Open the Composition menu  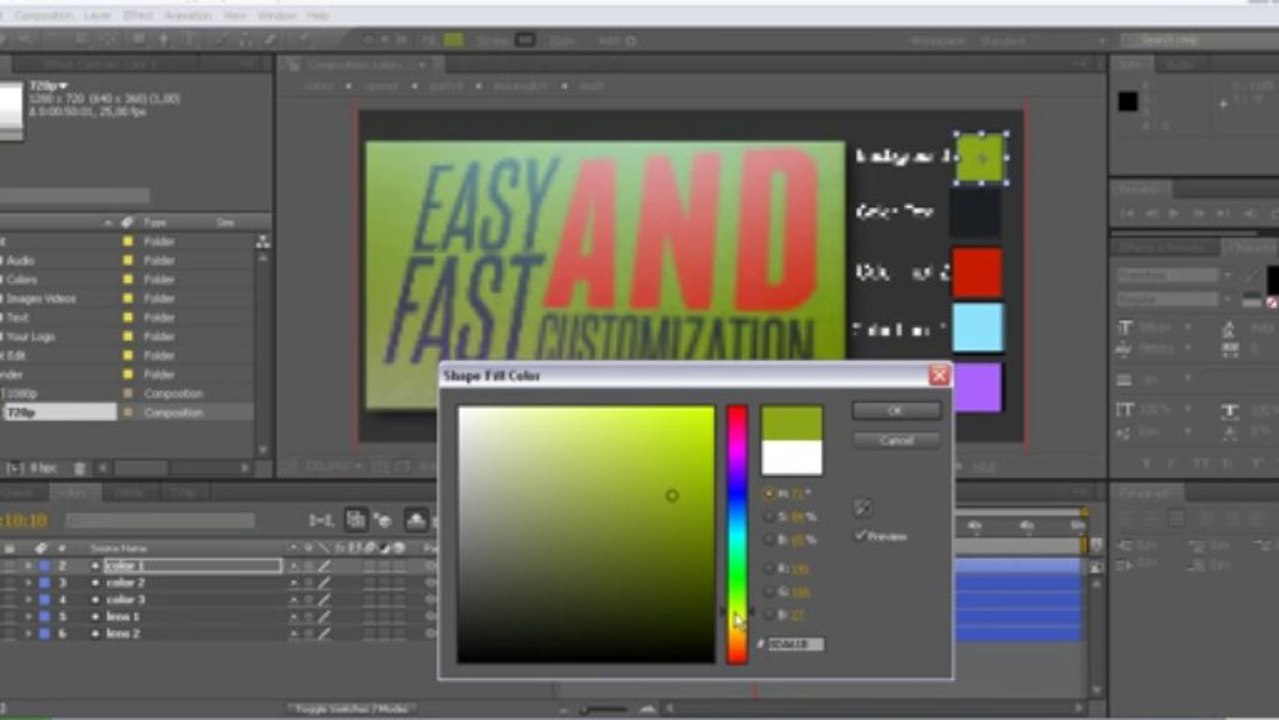(x=45, y=16)
